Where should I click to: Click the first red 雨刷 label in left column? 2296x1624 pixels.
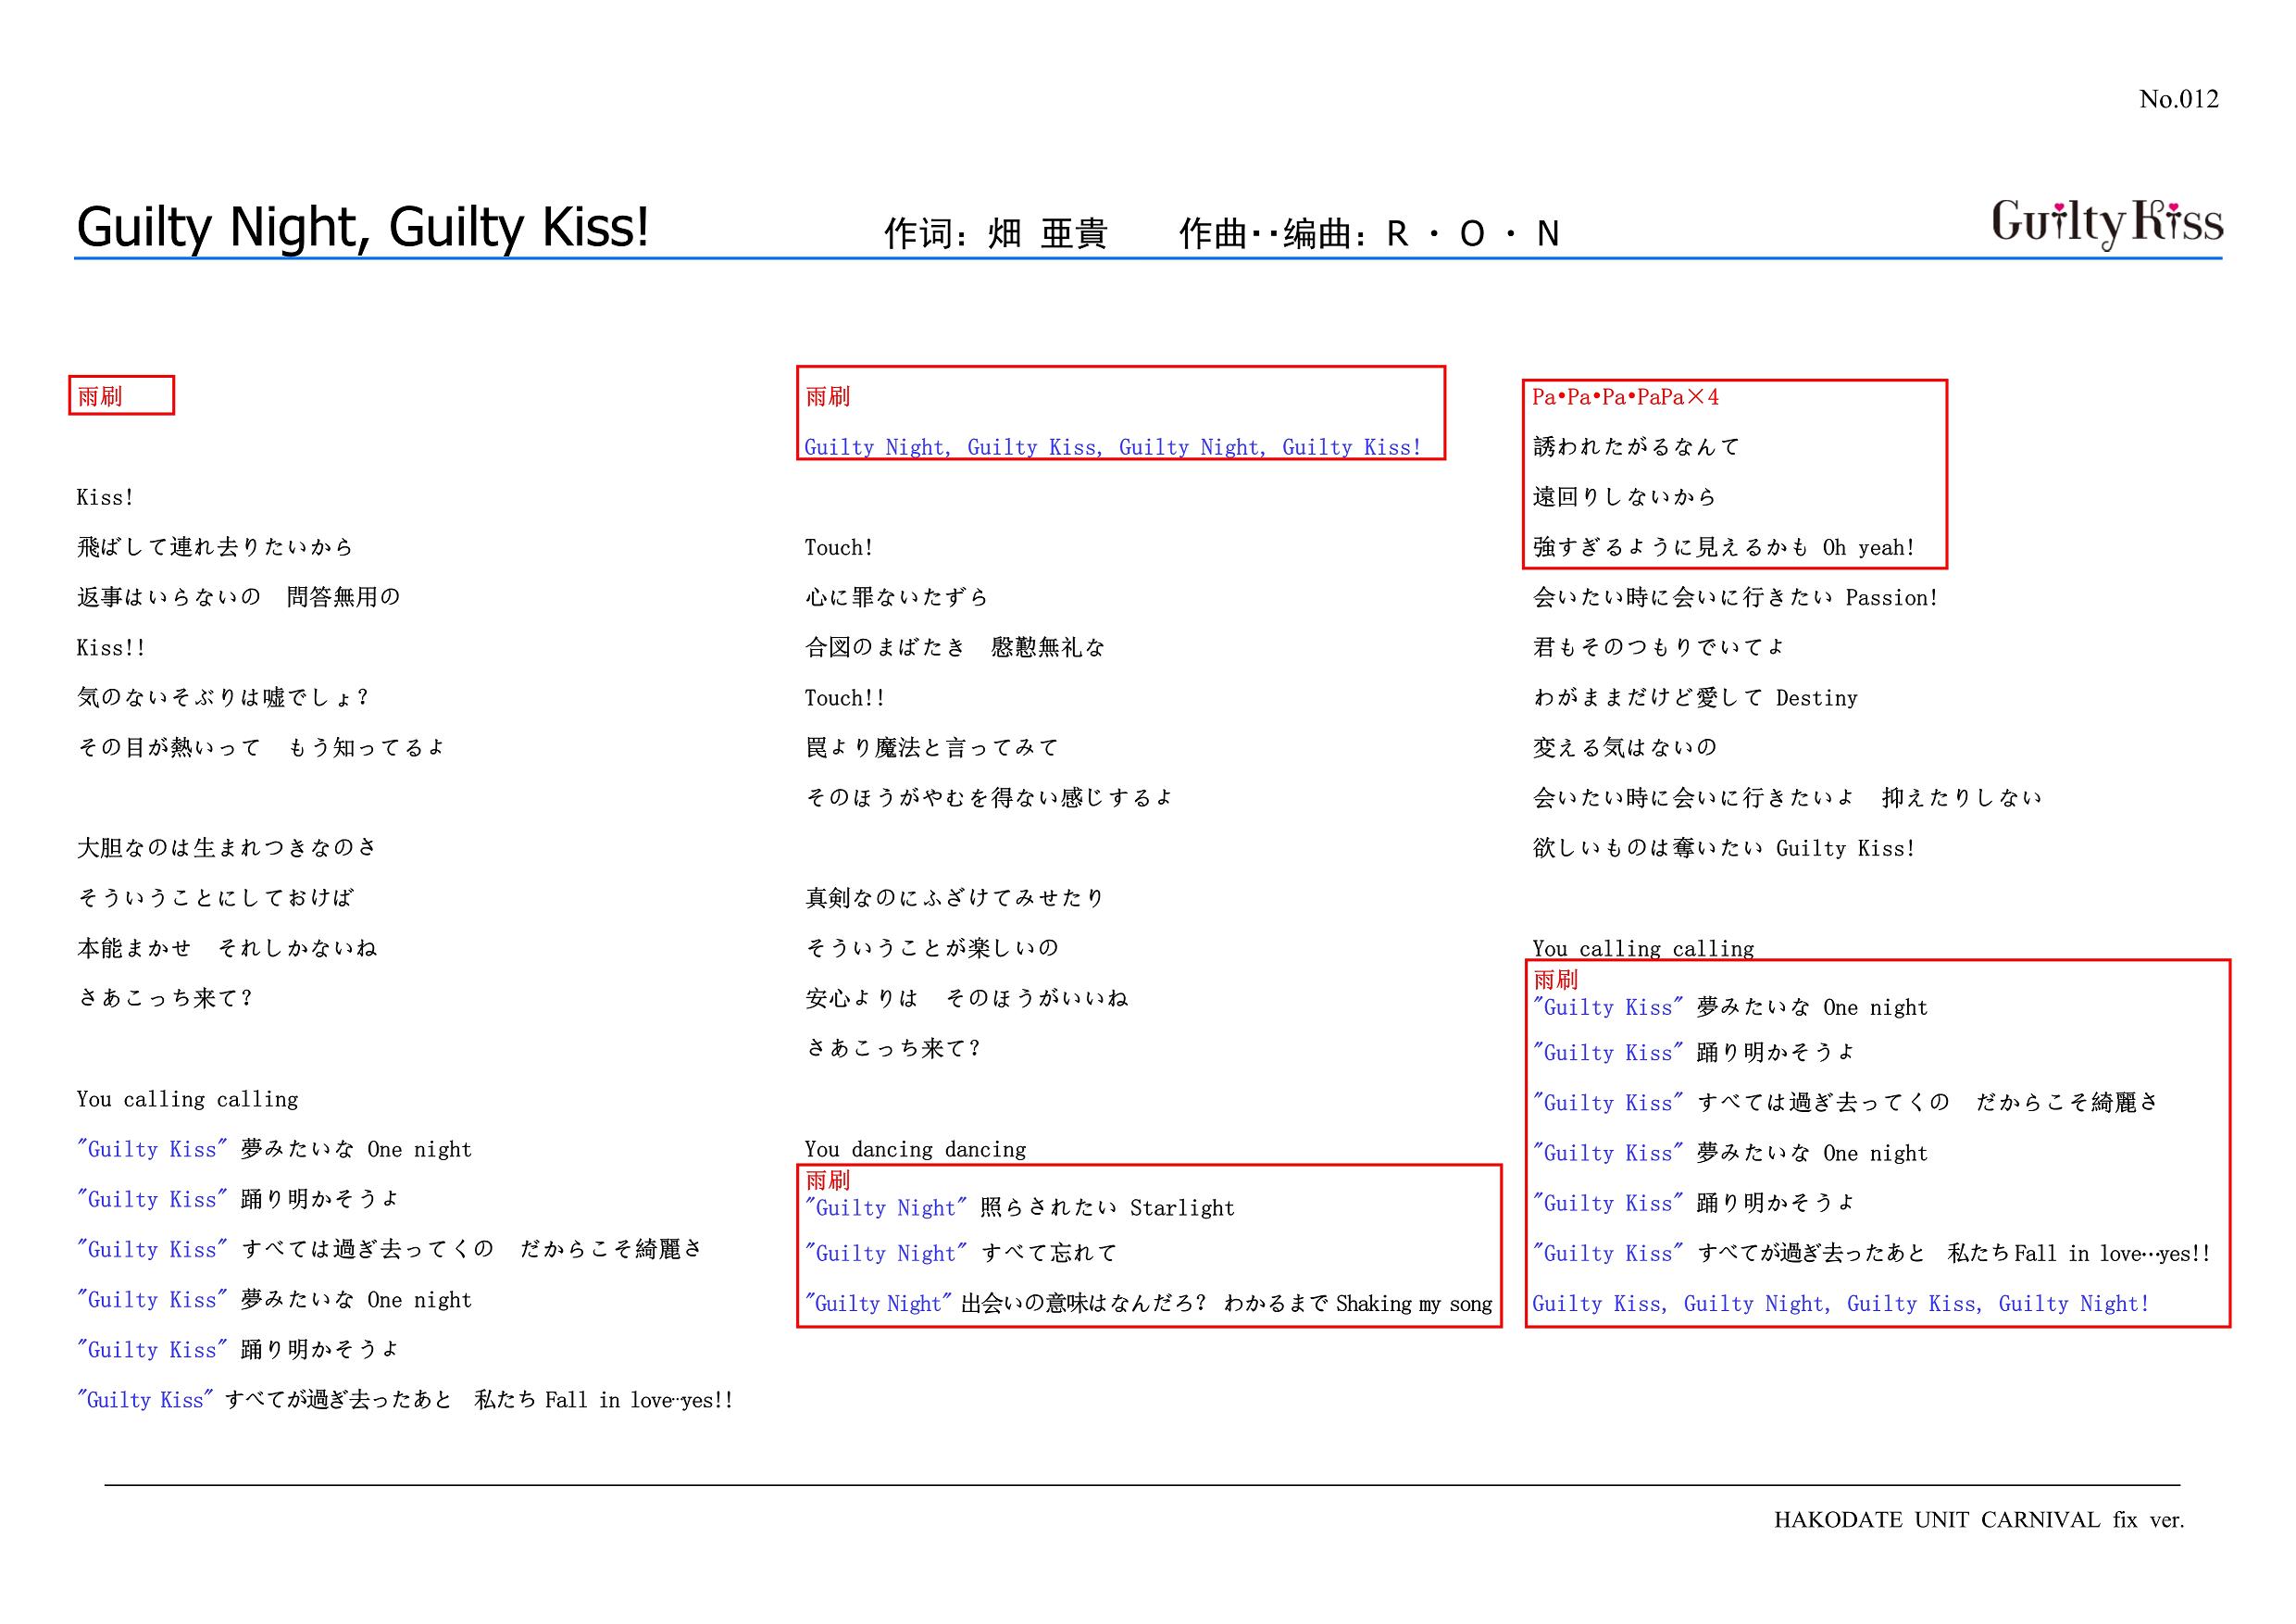100,396
